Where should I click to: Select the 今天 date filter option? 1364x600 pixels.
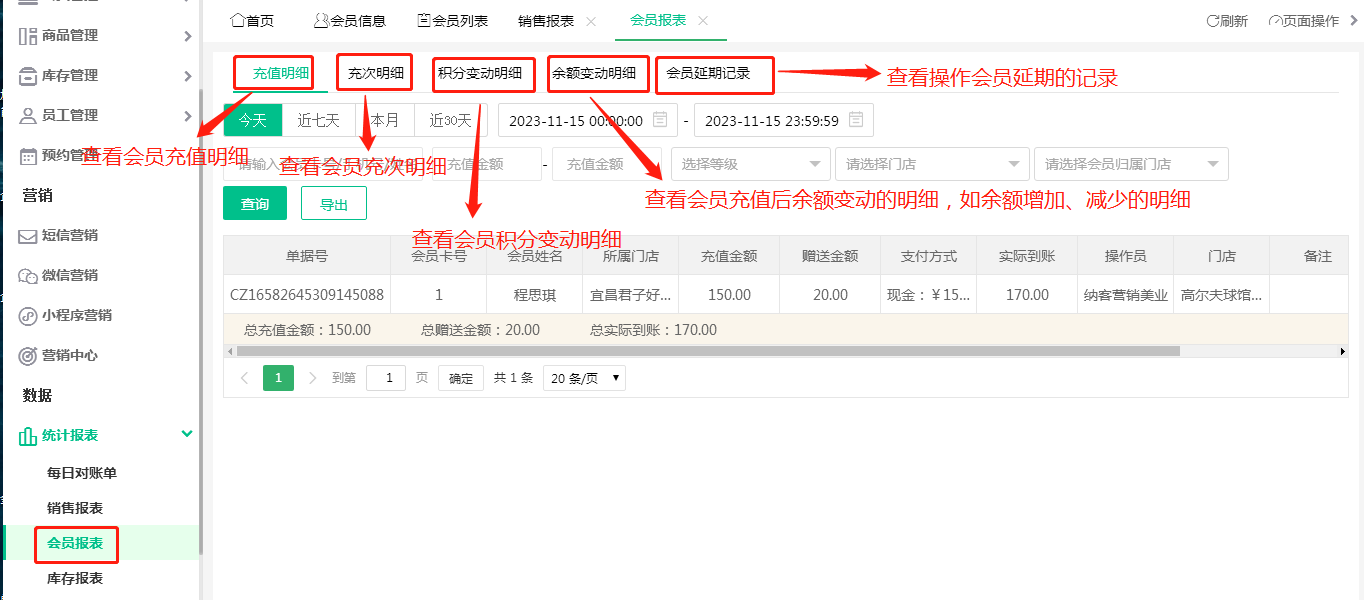pos(253,119)
